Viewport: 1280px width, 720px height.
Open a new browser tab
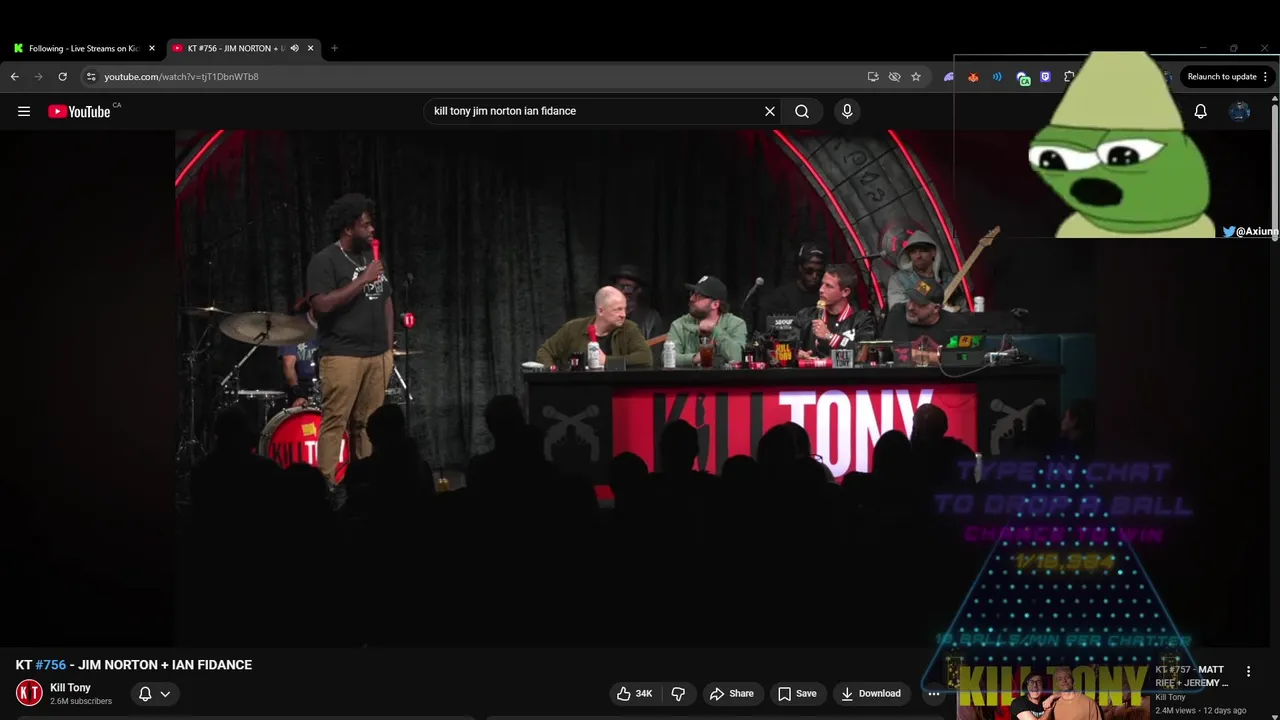334,48
